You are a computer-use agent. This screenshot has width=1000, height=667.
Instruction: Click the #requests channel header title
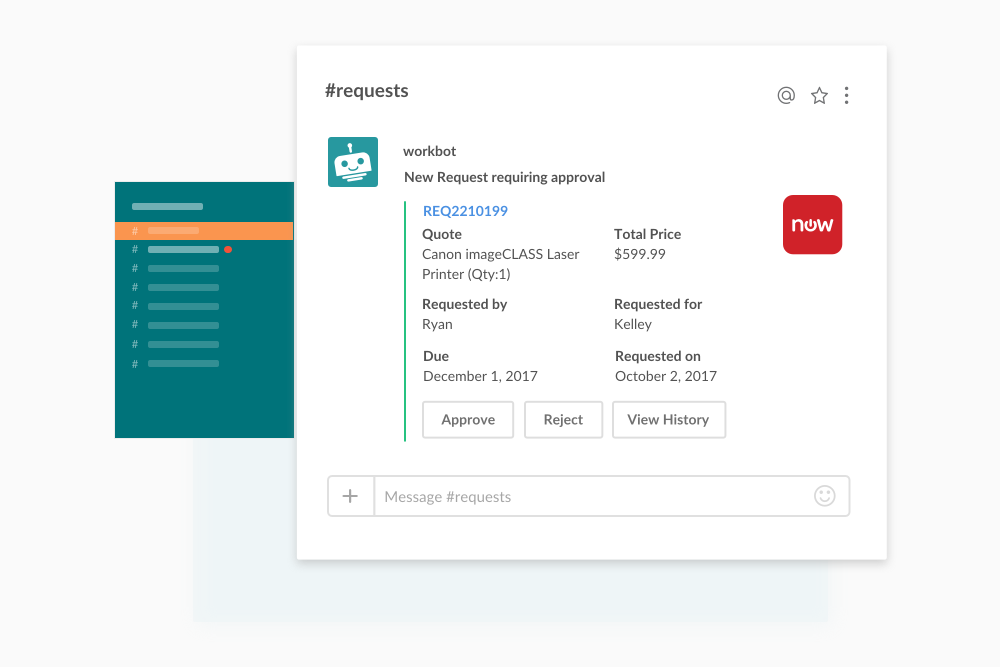367,90
